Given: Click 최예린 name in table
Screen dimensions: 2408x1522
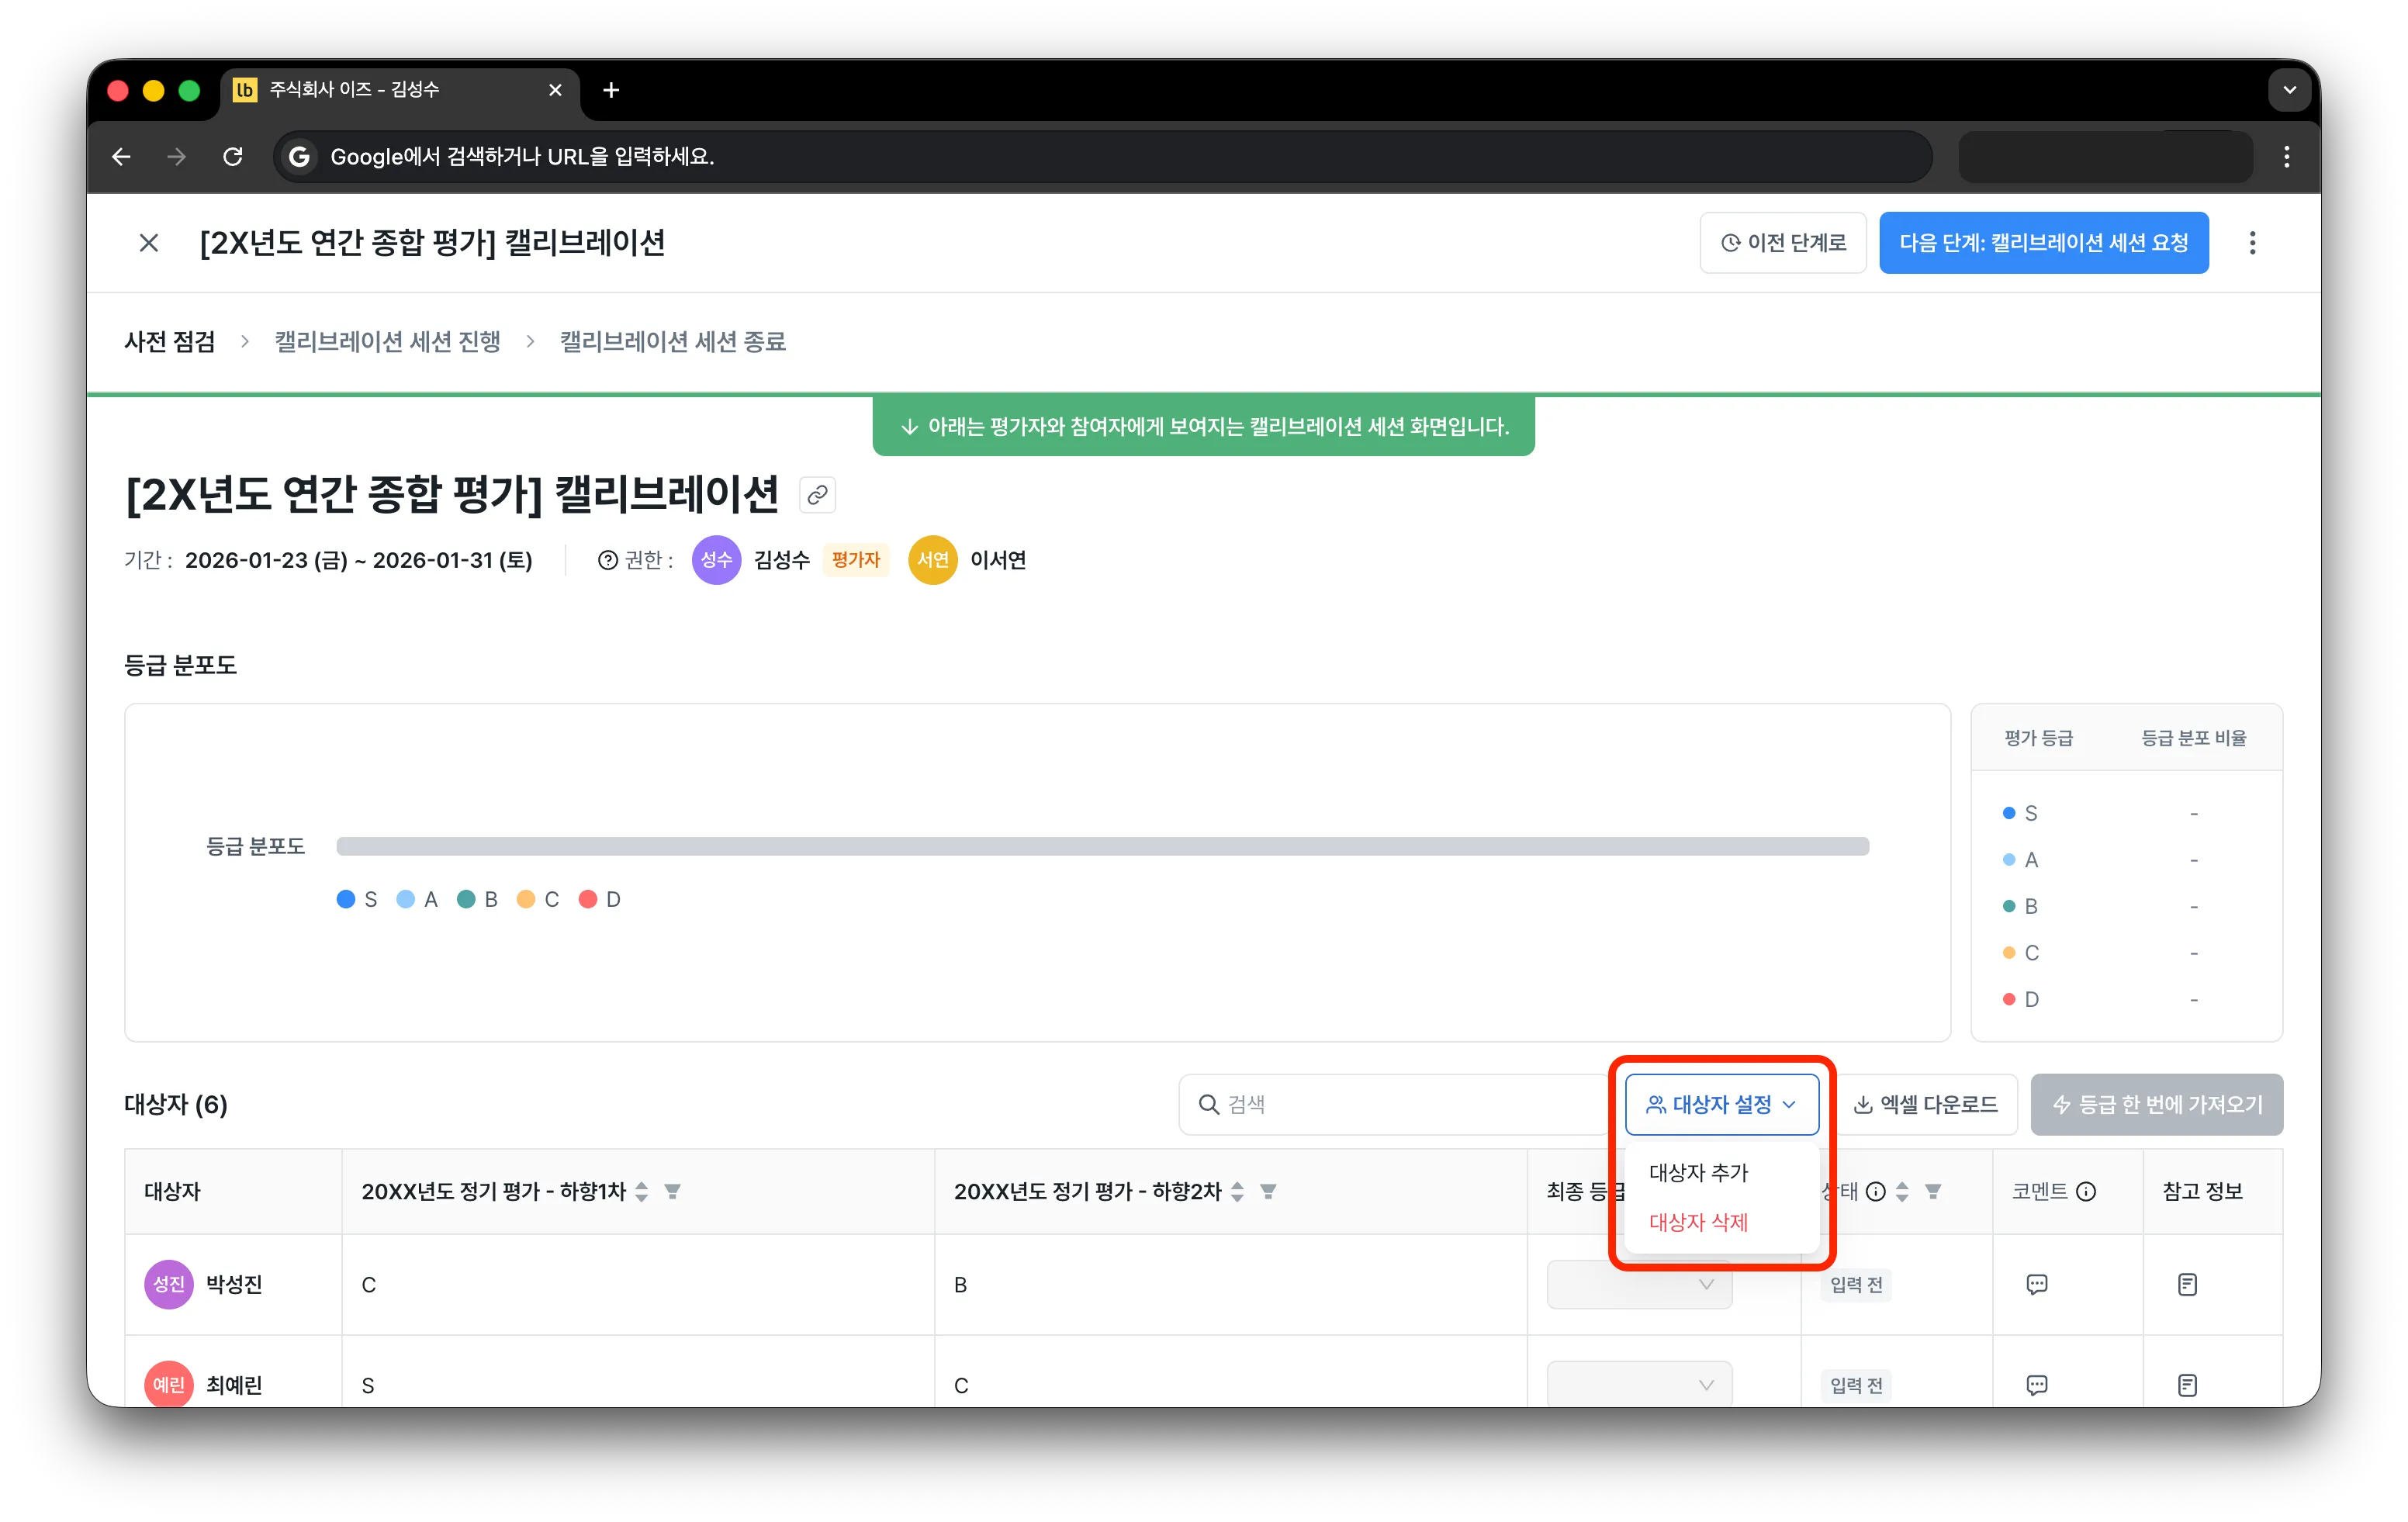Looking at the screenshot, I should pyautogui.click(x=234, y=1385).
